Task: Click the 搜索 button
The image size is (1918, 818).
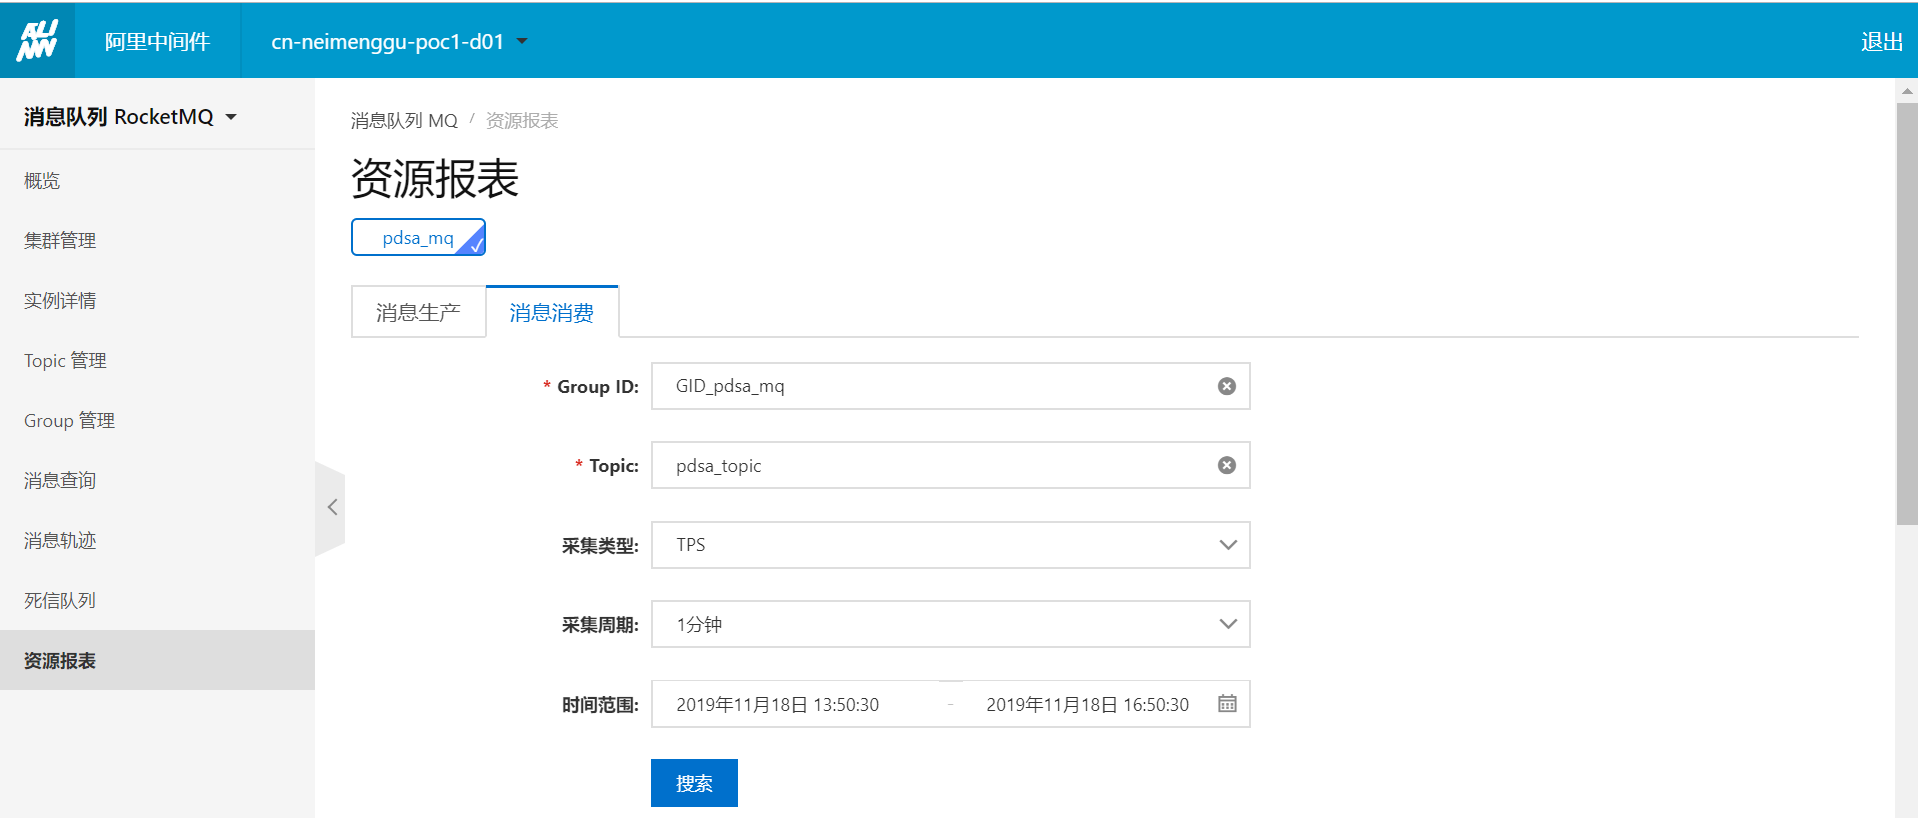Action: coord(694,783)
